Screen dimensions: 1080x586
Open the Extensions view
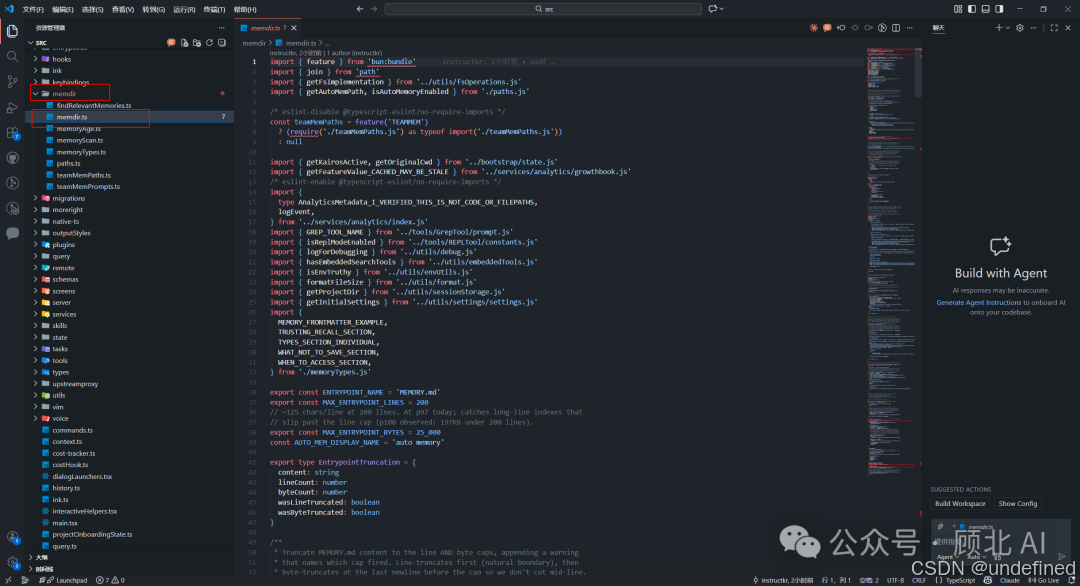[x=12, y=132]
